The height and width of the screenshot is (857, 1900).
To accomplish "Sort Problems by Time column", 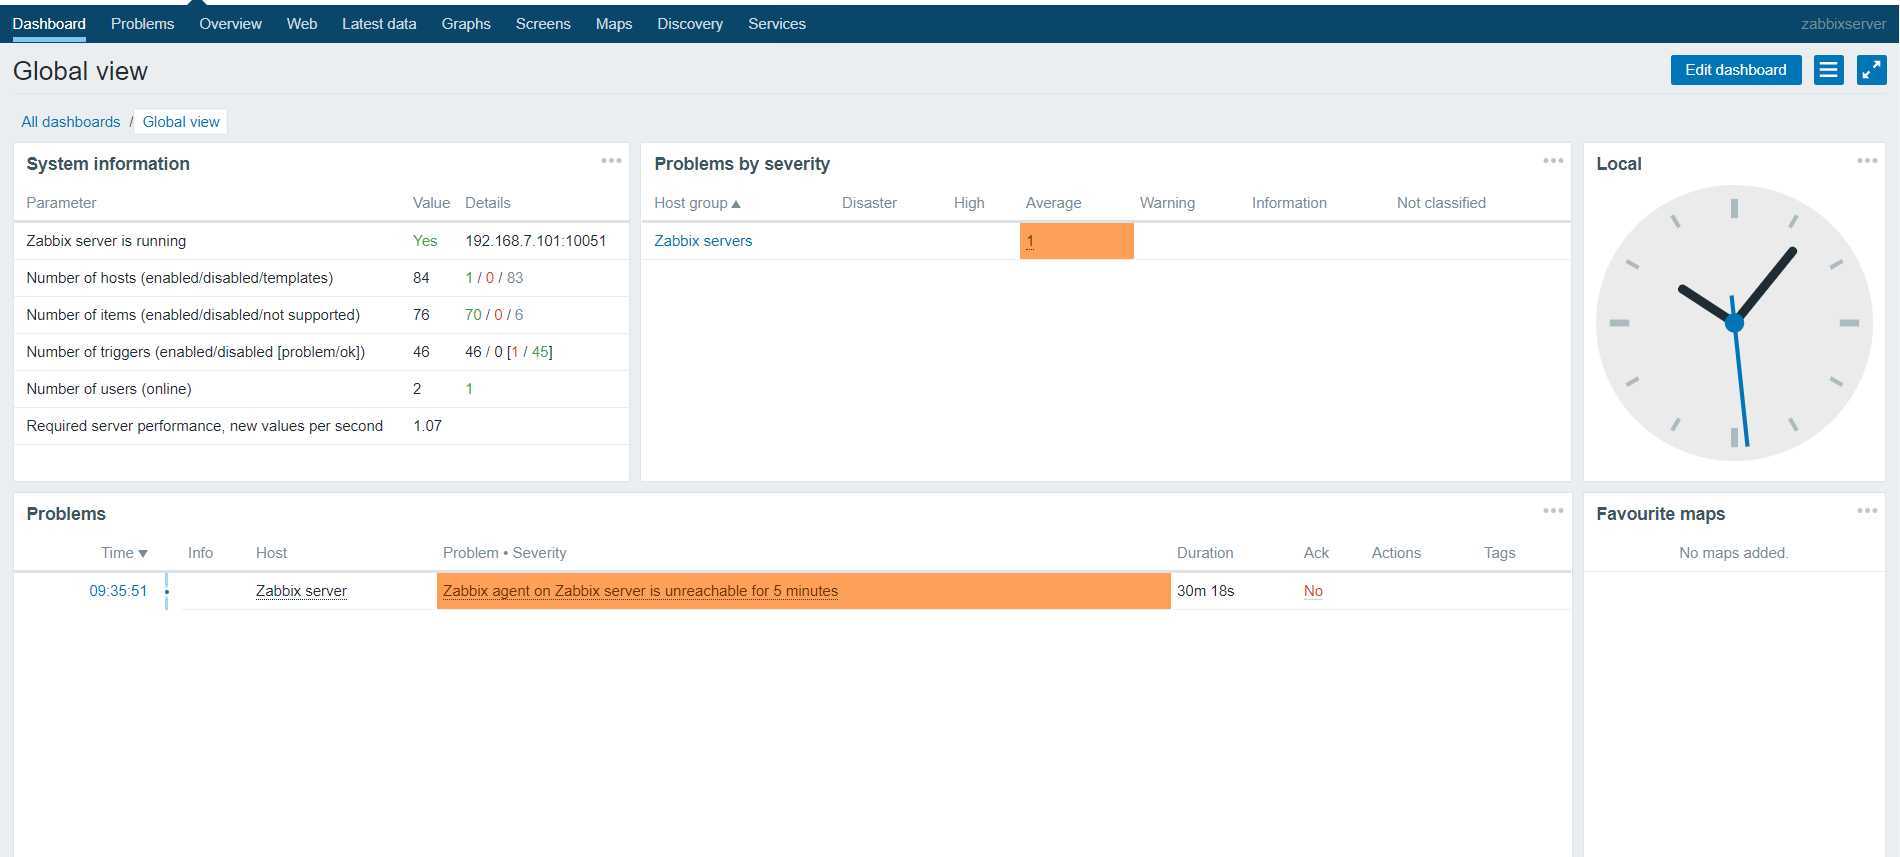I will pos(124,553).
